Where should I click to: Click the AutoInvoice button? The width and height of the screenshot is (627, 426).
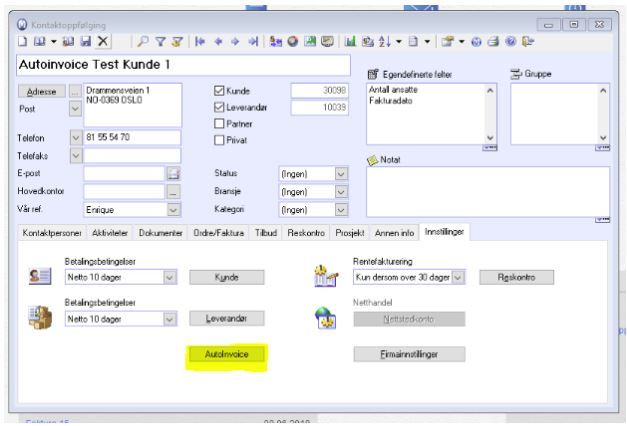click(226, 354)
